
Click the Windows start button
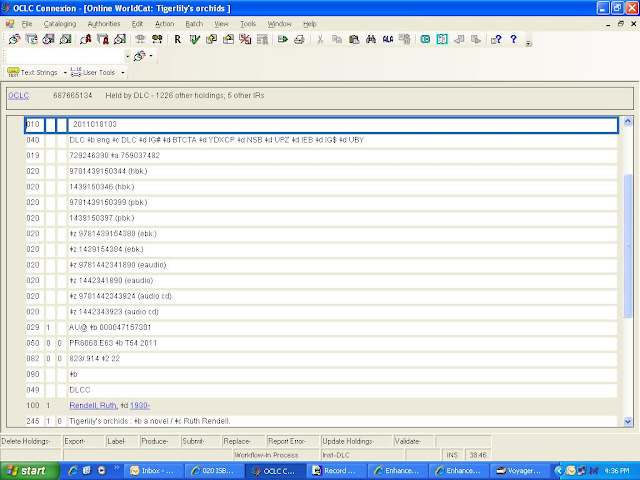tap(29, 471)
